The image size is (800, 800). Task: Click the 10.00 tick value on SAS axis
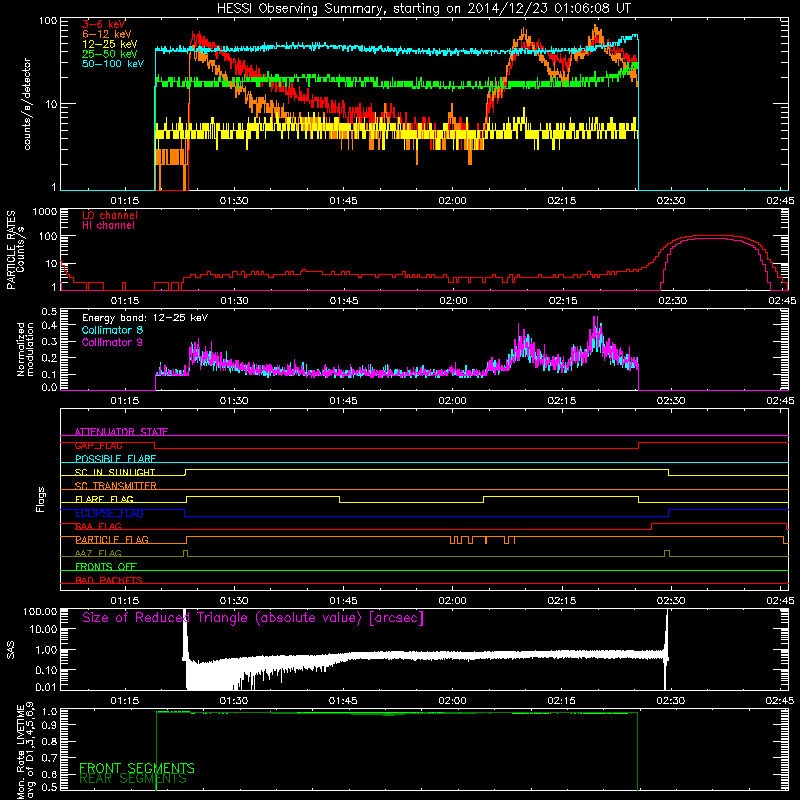point(43,629)
